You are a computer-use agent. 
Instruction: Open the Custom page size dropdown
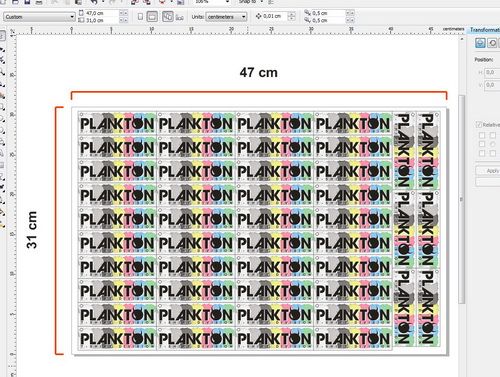tap(39, 17)
